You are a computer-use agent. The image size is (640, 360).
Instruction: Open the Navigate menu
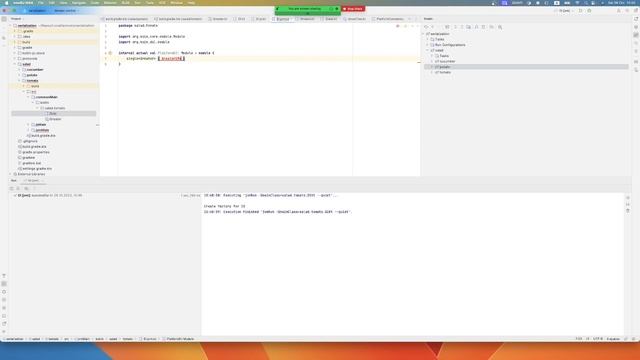pyautogui.click(x=79, y=3)
